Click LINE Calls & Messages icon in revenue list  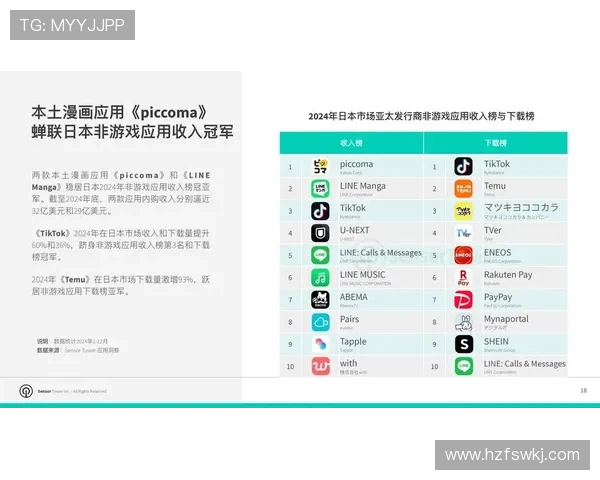(x=320, y=255)
